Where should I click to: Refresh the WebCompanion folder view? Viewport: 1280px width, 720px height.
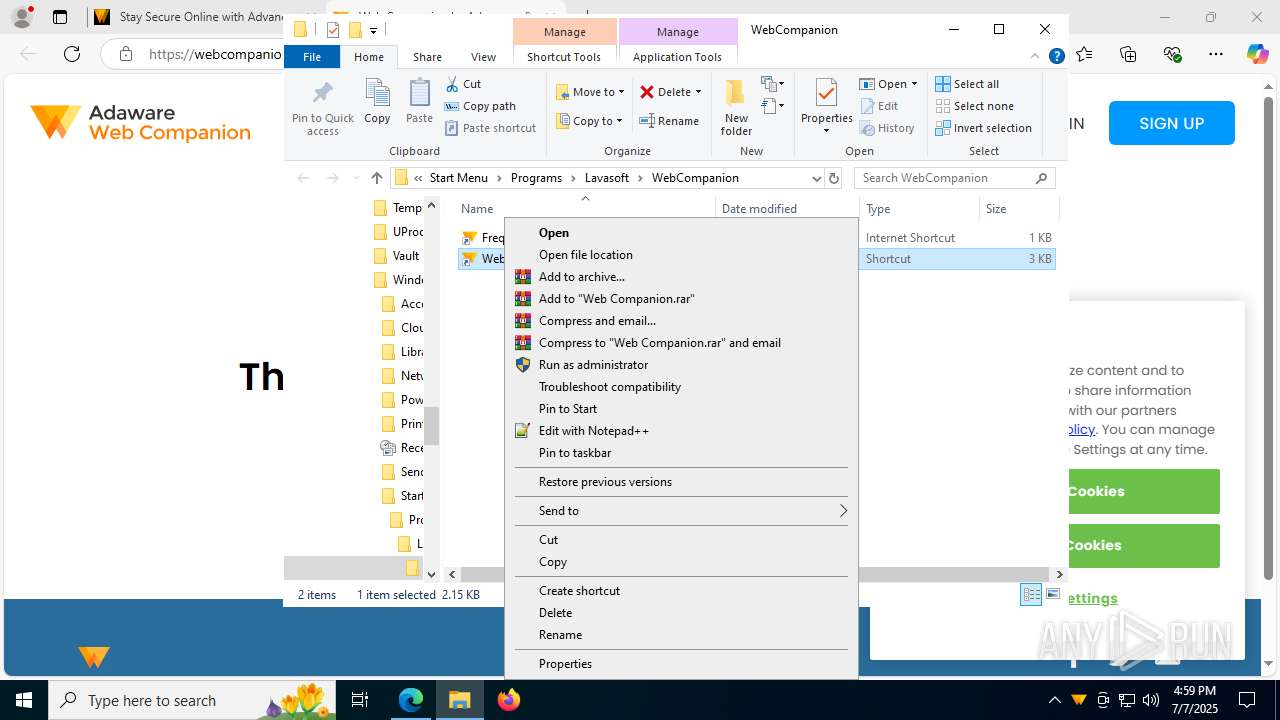click(833, 178)
